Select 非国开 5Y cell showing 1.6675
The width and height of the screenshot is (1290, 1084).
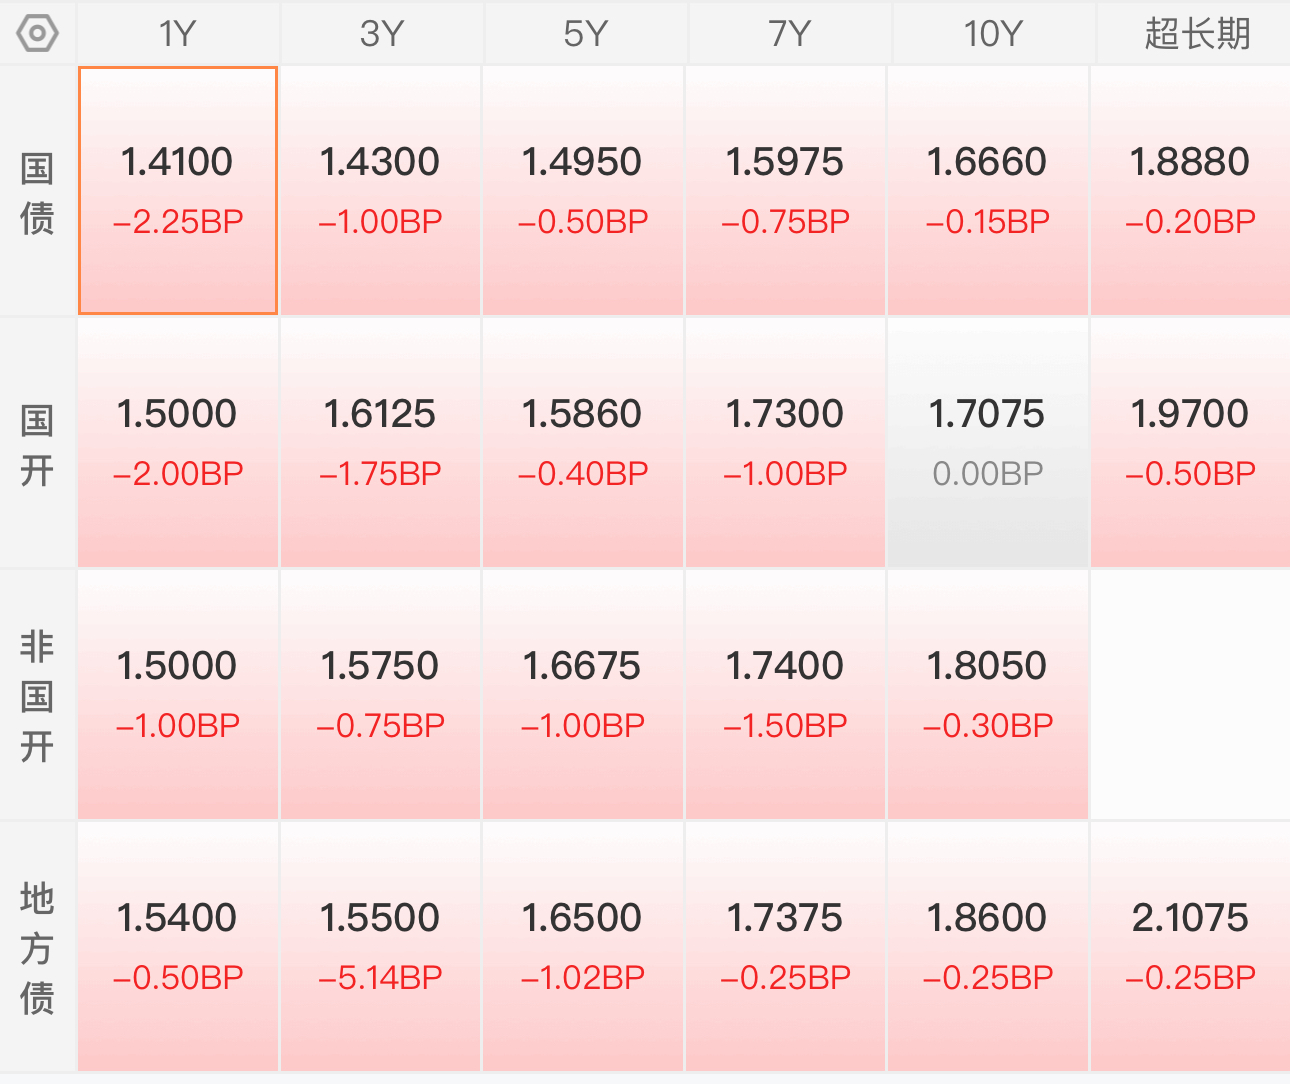pos(583,695)
